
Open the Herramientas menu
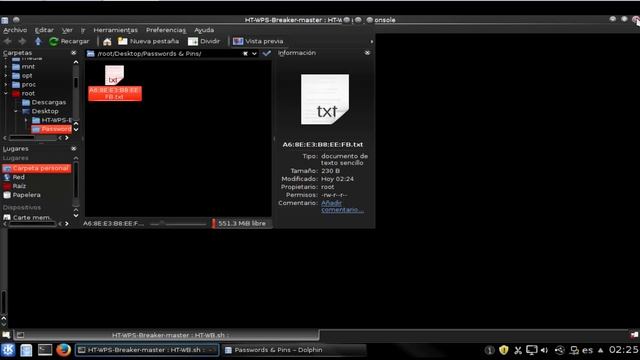(116, 30)
